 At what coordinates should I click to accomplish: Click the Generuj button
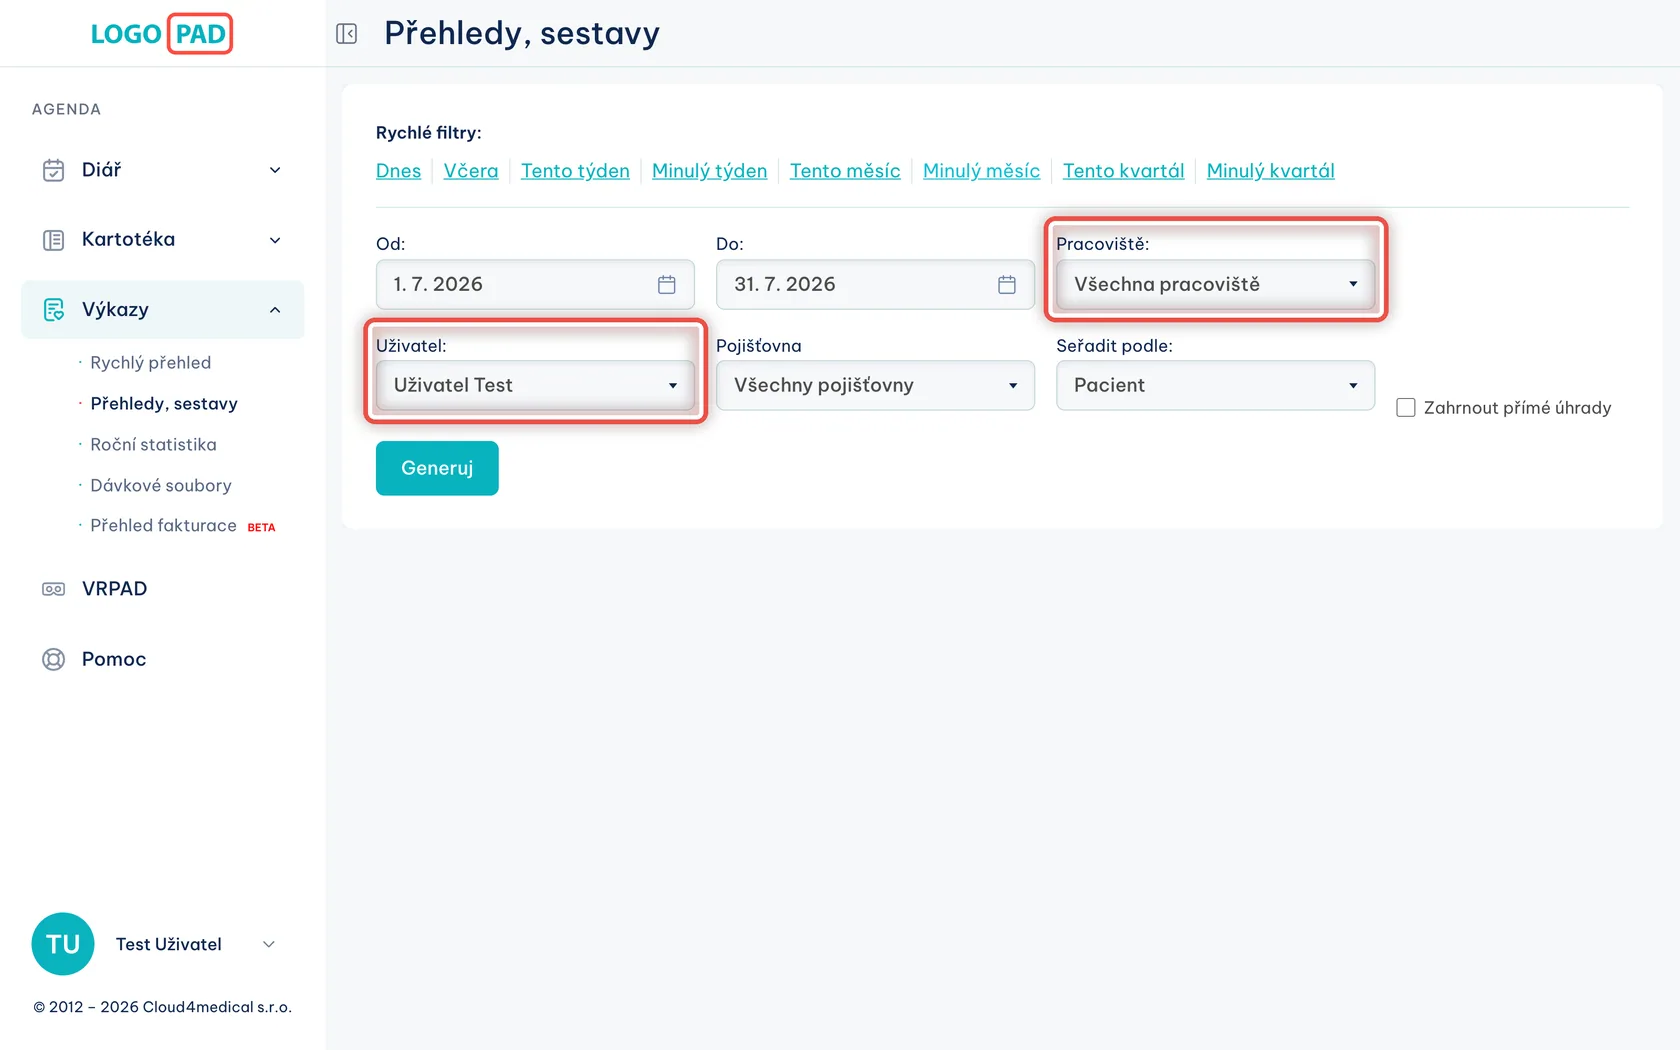tap(437, 468)
